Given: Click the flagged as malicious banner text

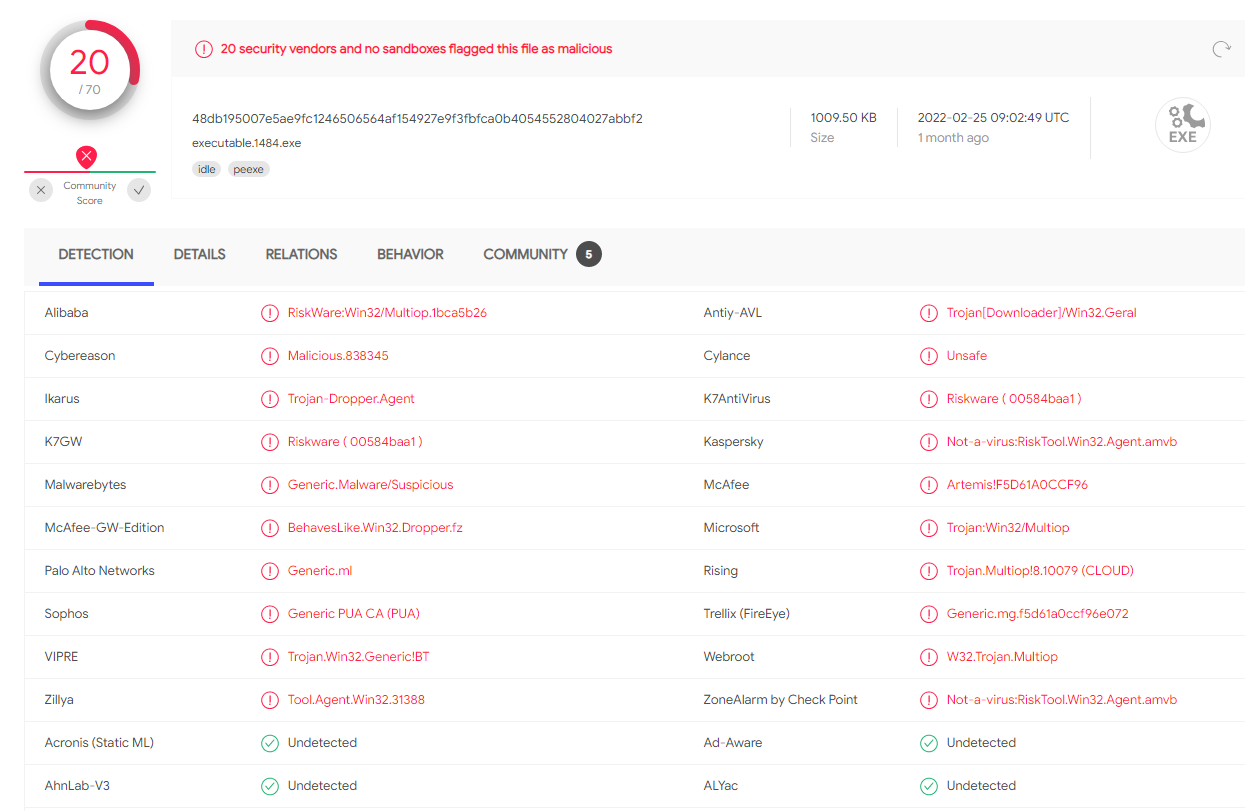Looking at the screenshot, I should [416, 49].
